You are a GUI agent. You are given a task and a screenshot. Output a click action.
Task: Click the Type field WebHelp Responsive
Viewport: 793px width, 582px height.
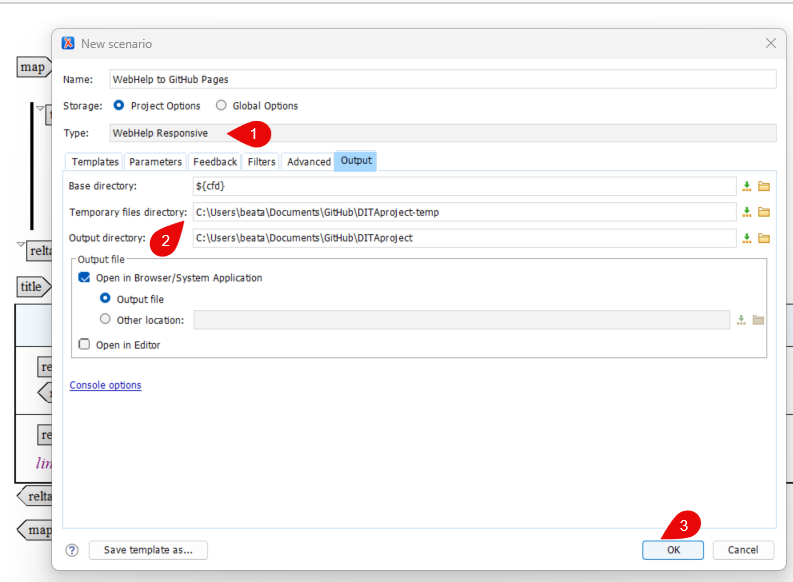click(443, 133)
